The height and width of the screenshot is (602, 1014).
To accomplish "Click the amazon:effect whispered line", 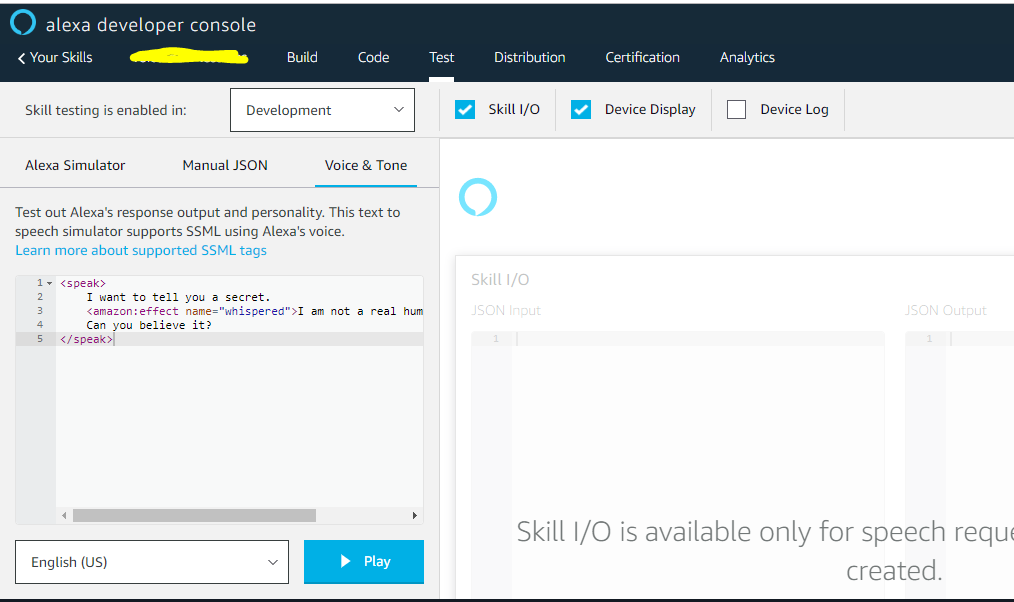I will click(254, 311).
